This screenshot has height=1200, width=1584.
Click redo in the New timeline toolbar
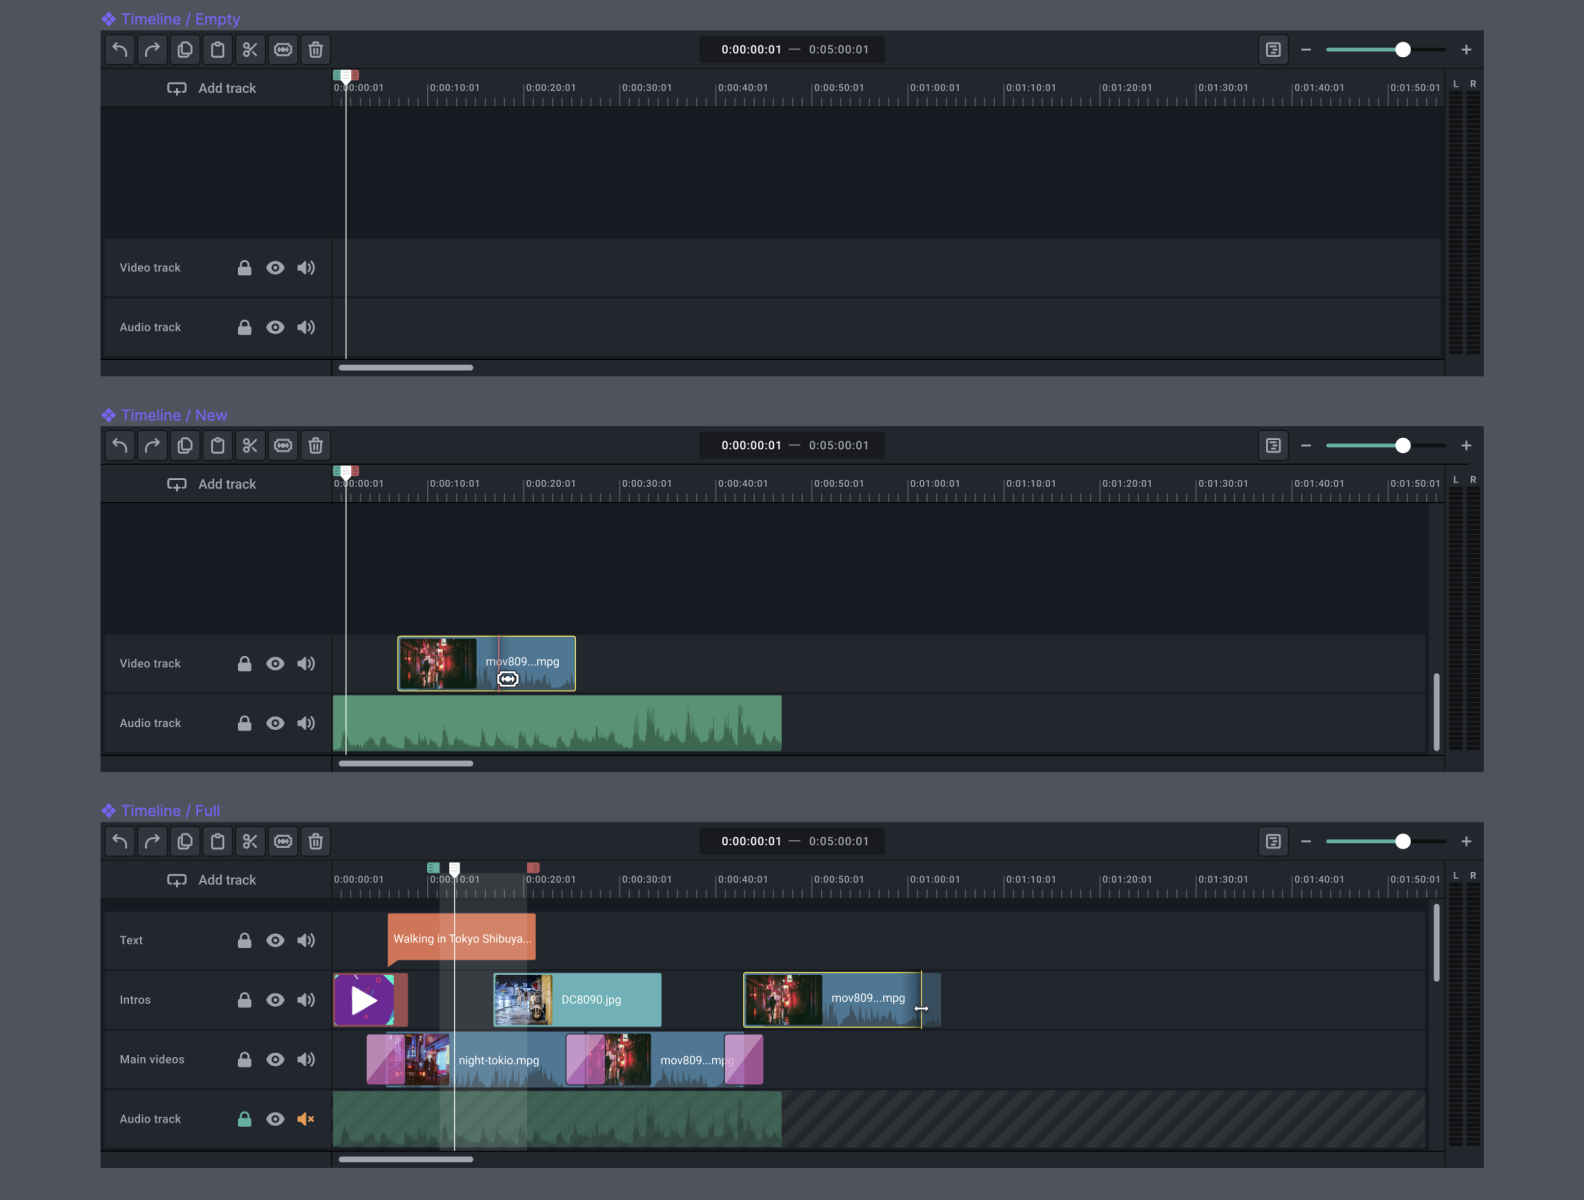pyautogui.click(x=152, y=445)
